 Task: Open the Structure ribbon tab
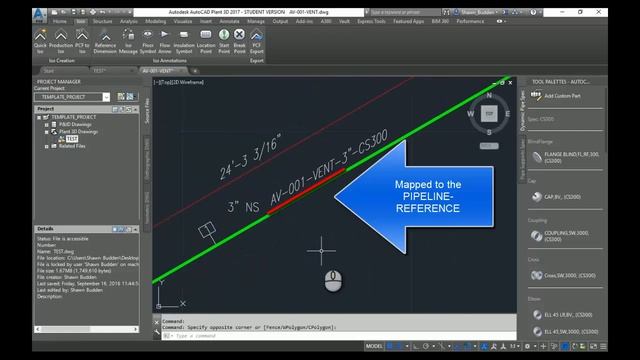[x=102, y=21]
